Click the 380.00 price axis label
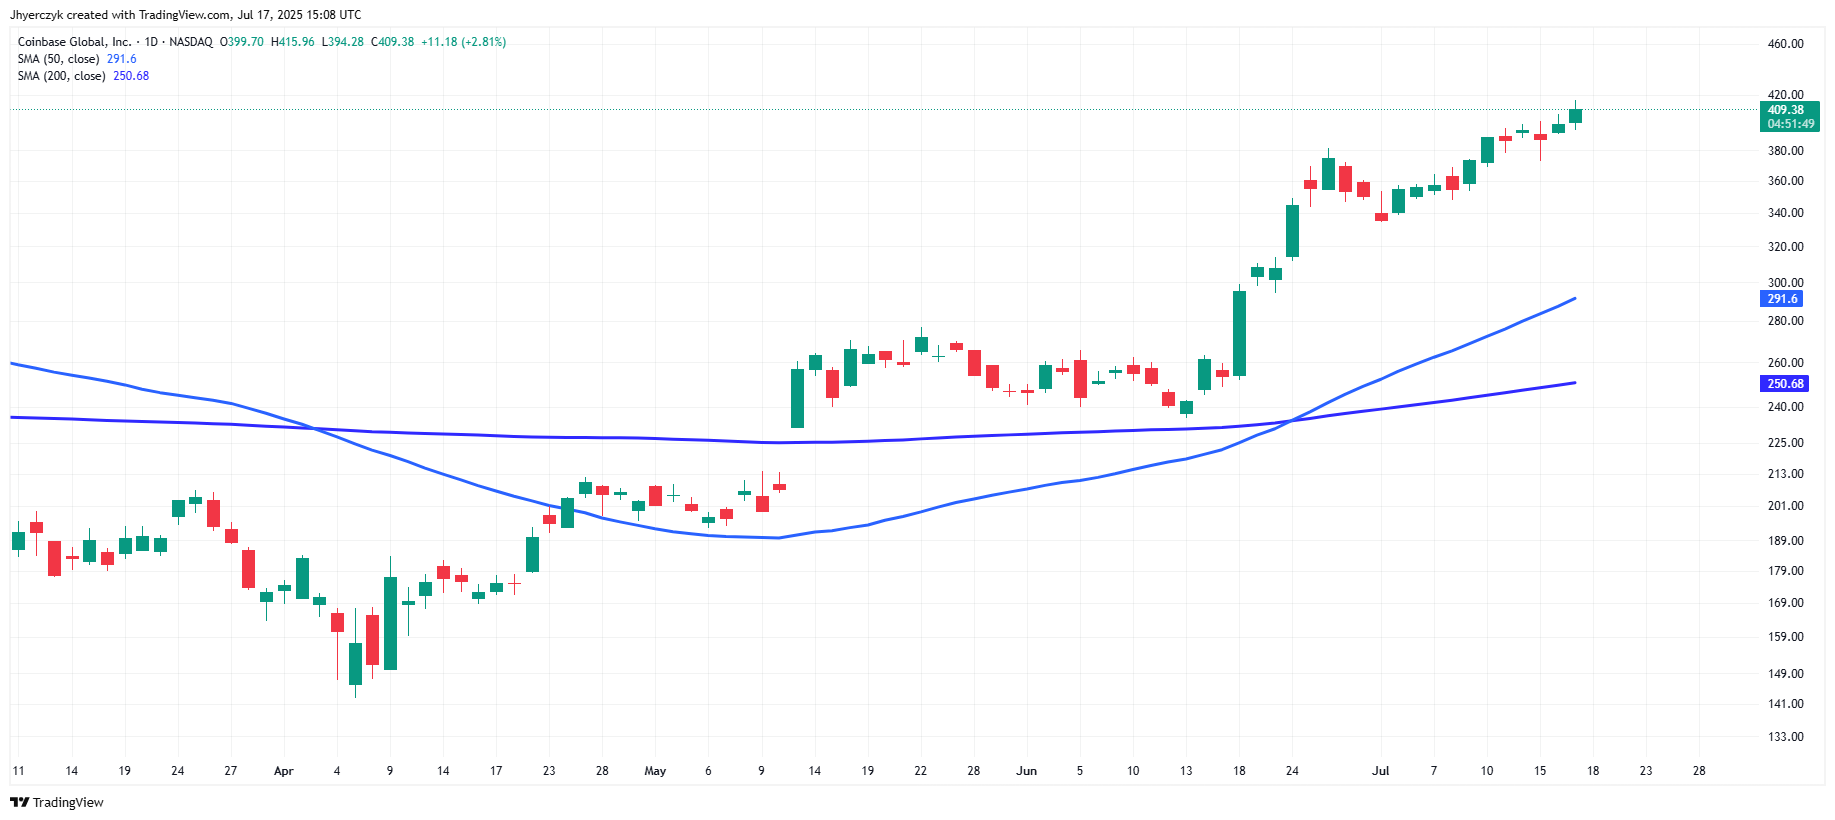 tap(1785, 151)
